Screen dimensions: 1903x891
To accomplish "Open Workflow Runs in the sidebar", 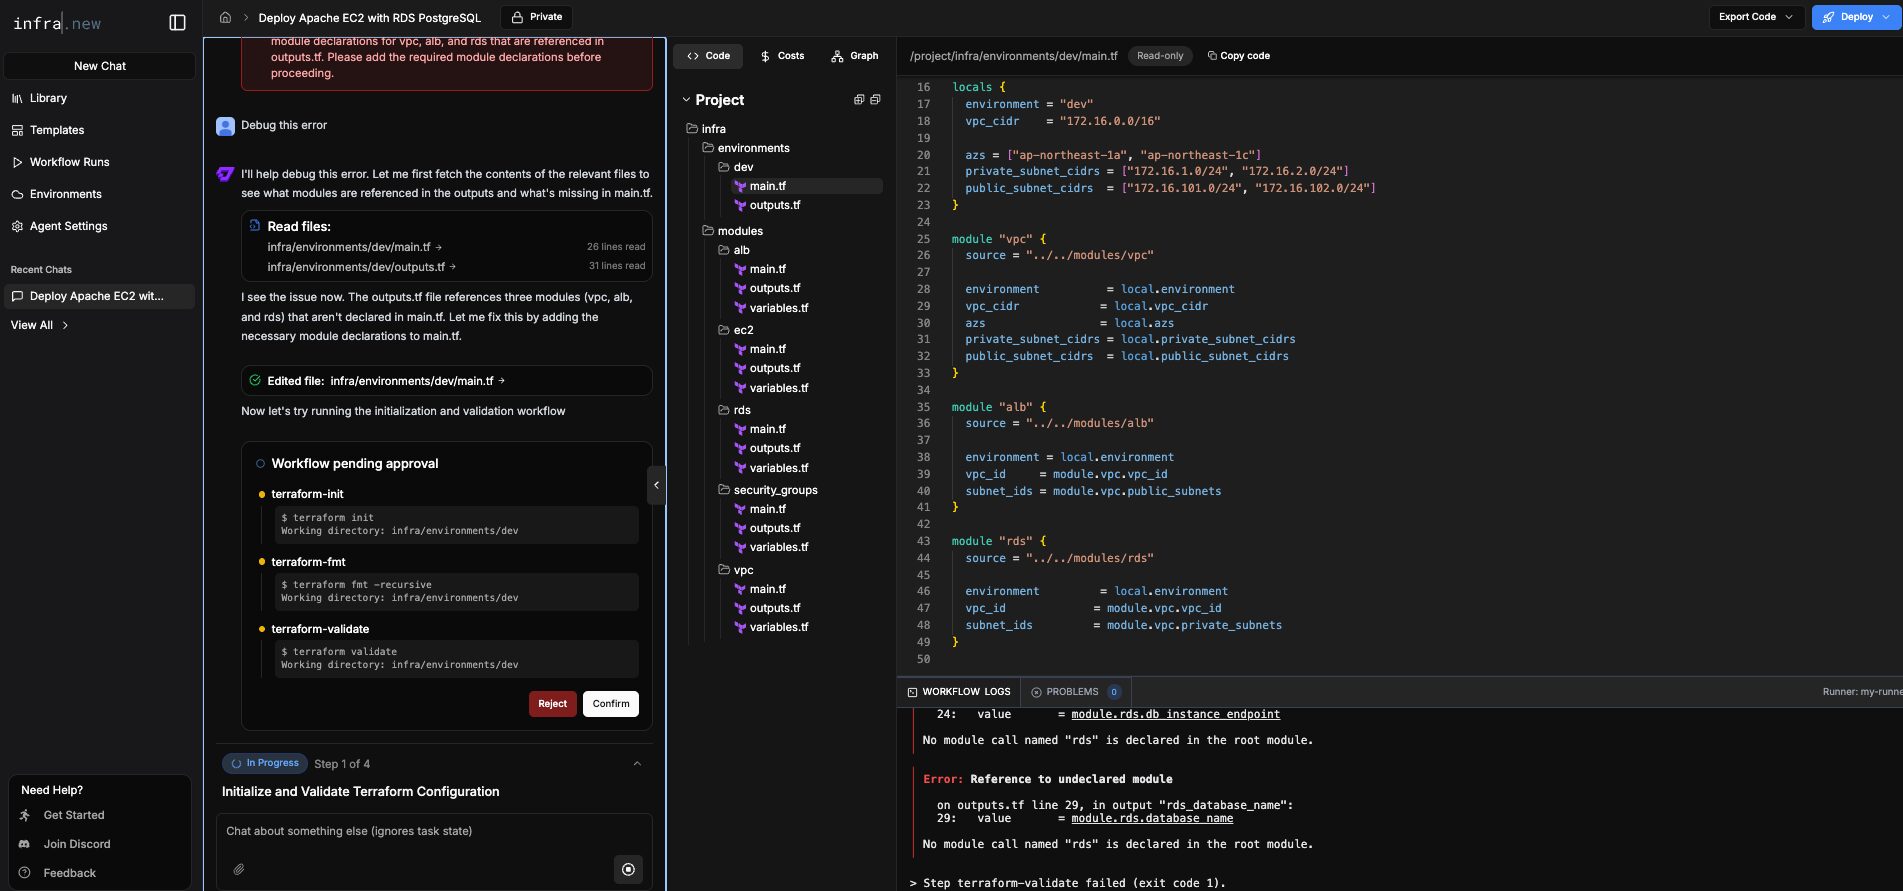I will click(69, 162).
